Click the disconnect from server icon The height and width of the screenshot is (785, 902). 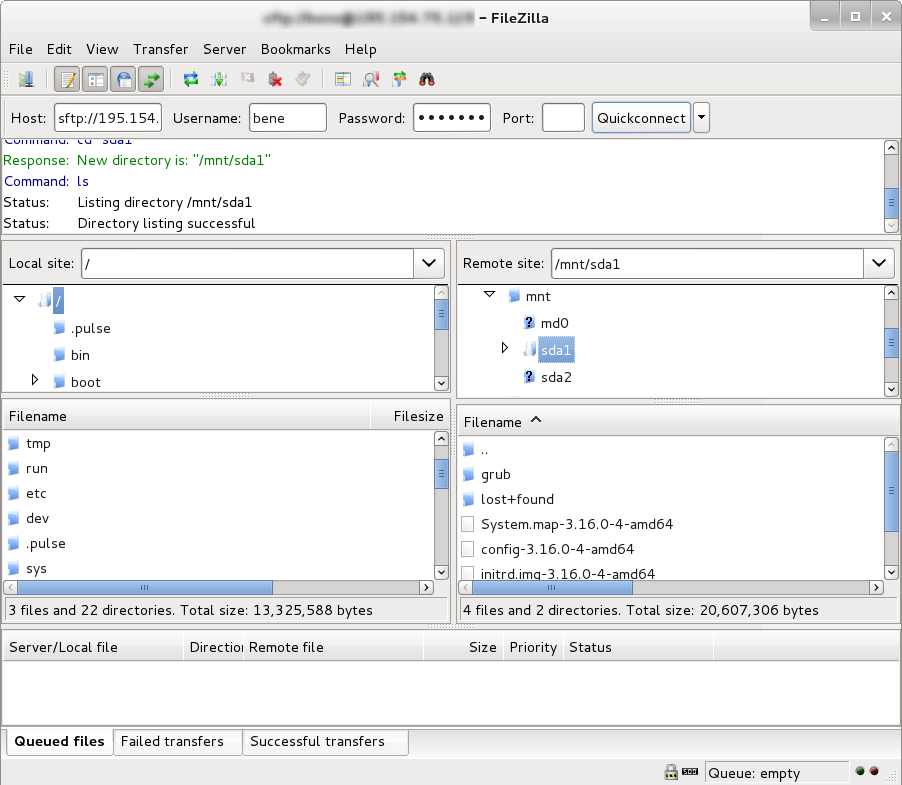point(275,79)
